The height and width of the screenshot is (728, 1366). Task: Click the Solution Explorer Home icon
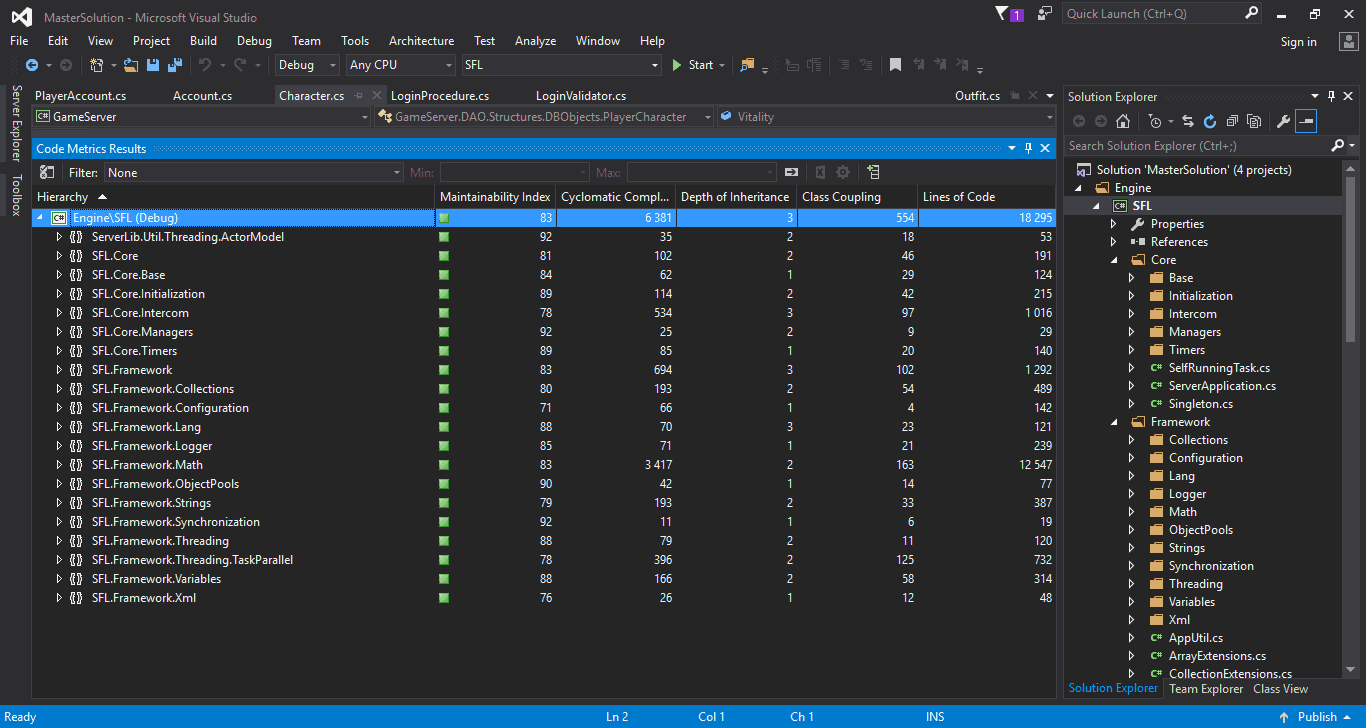[x=1123, y=122]
